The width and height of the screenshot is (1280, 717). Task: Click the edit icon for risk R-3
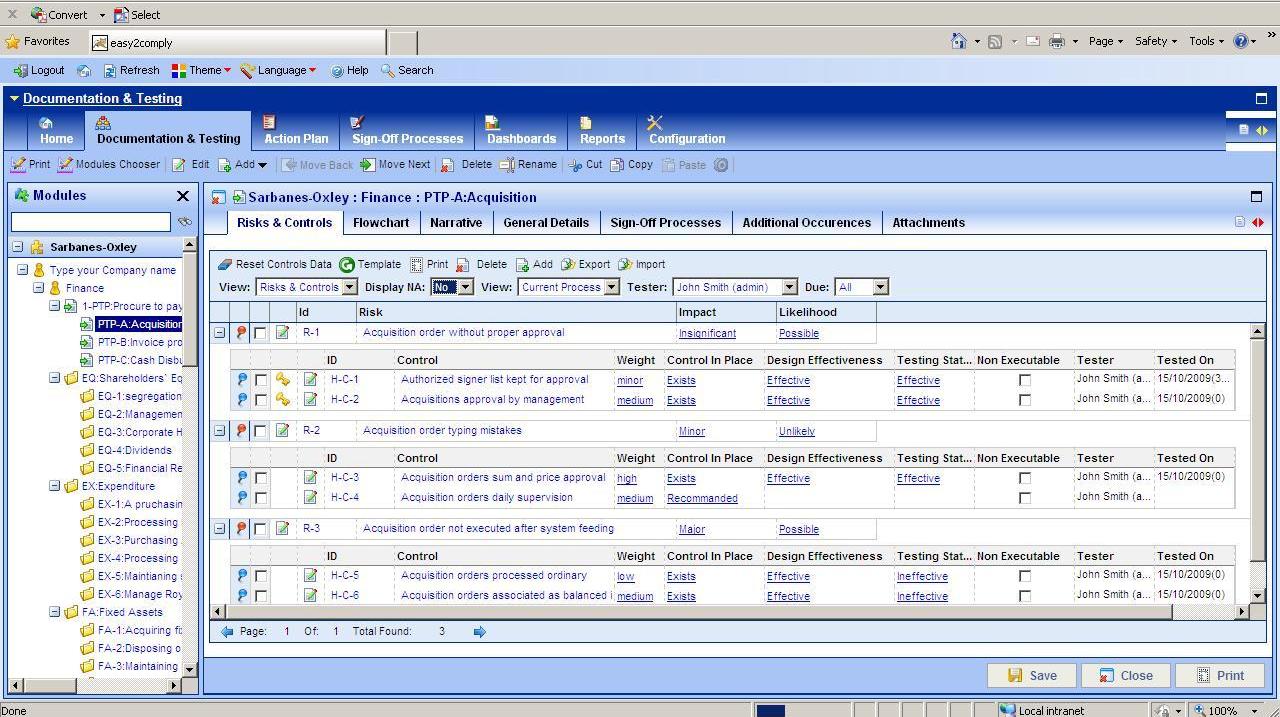point(282,529)
